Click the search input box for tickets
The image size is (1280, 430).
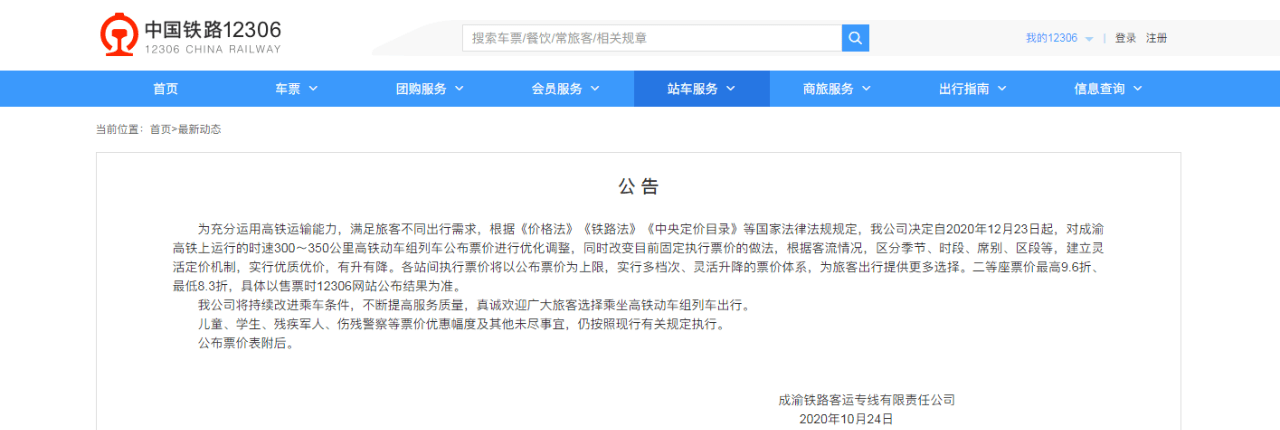(x=652, y=38)
